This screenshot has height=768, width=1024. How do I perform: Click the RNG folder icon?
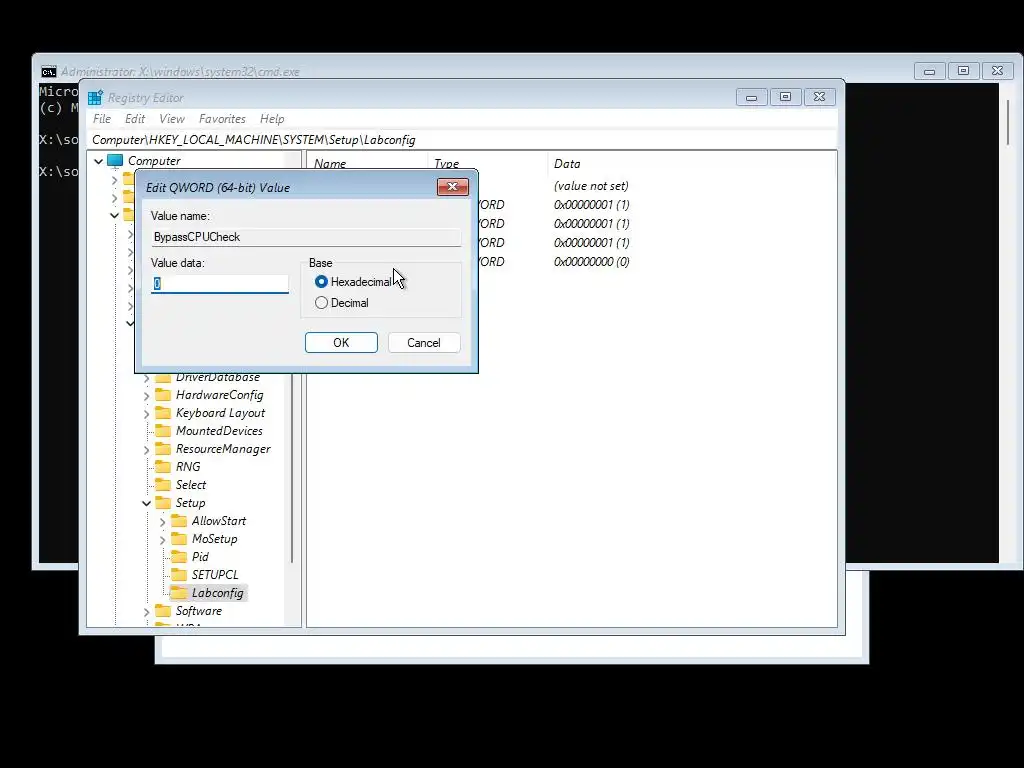coord(163,467)
